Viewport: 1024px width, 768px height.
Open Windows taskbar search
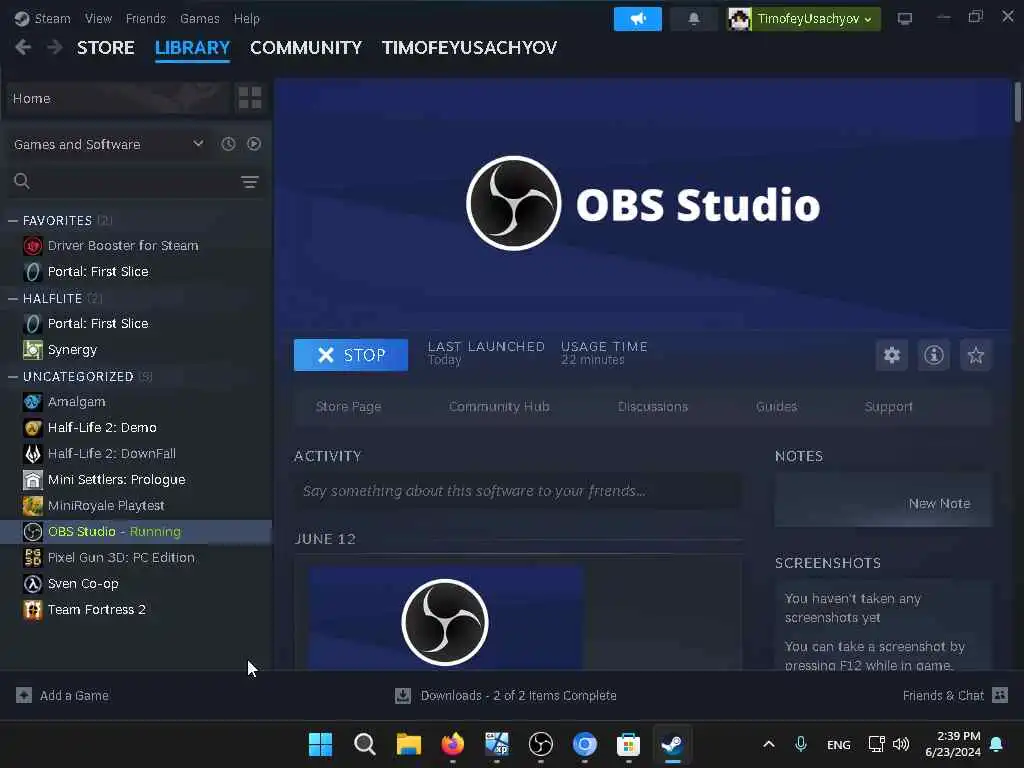(364, 744)
